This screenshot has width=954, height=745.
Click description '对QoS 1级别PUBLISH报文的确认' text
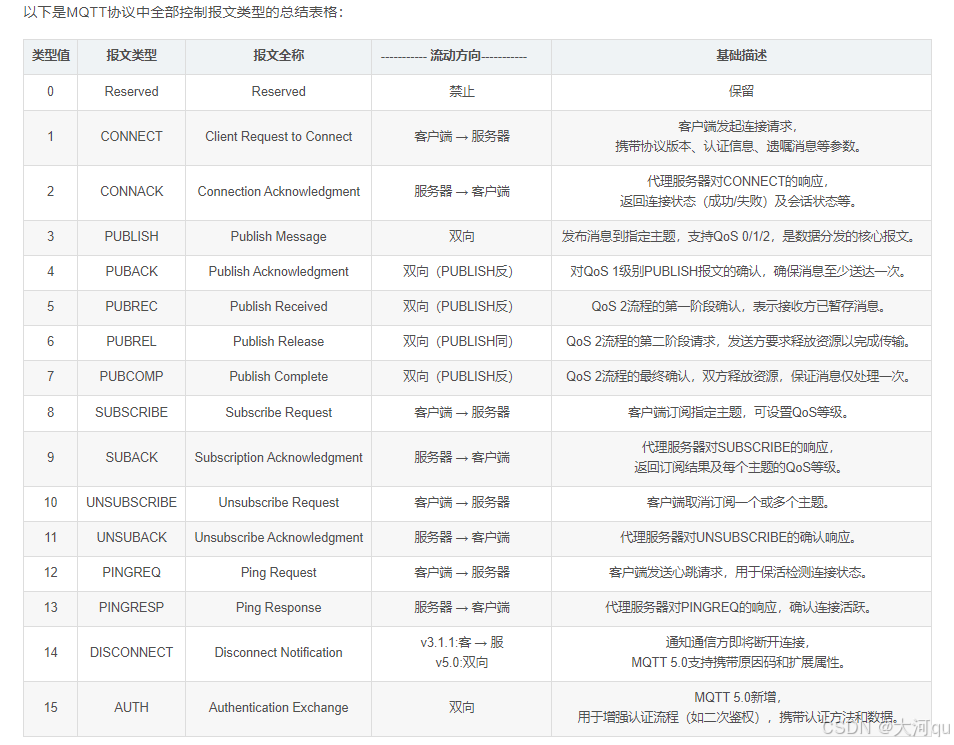click(x=665, y=271)
